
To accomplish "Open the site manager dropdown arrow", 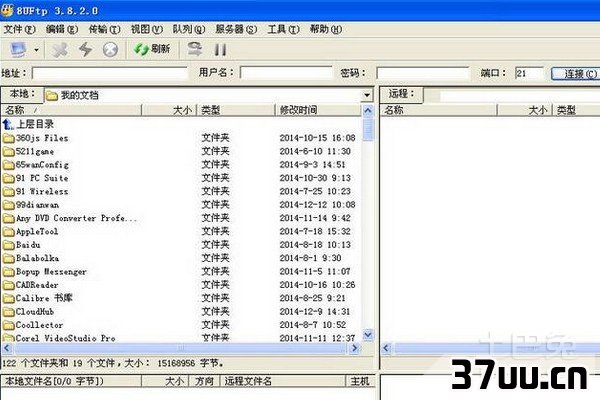I will tap(36, 50).
